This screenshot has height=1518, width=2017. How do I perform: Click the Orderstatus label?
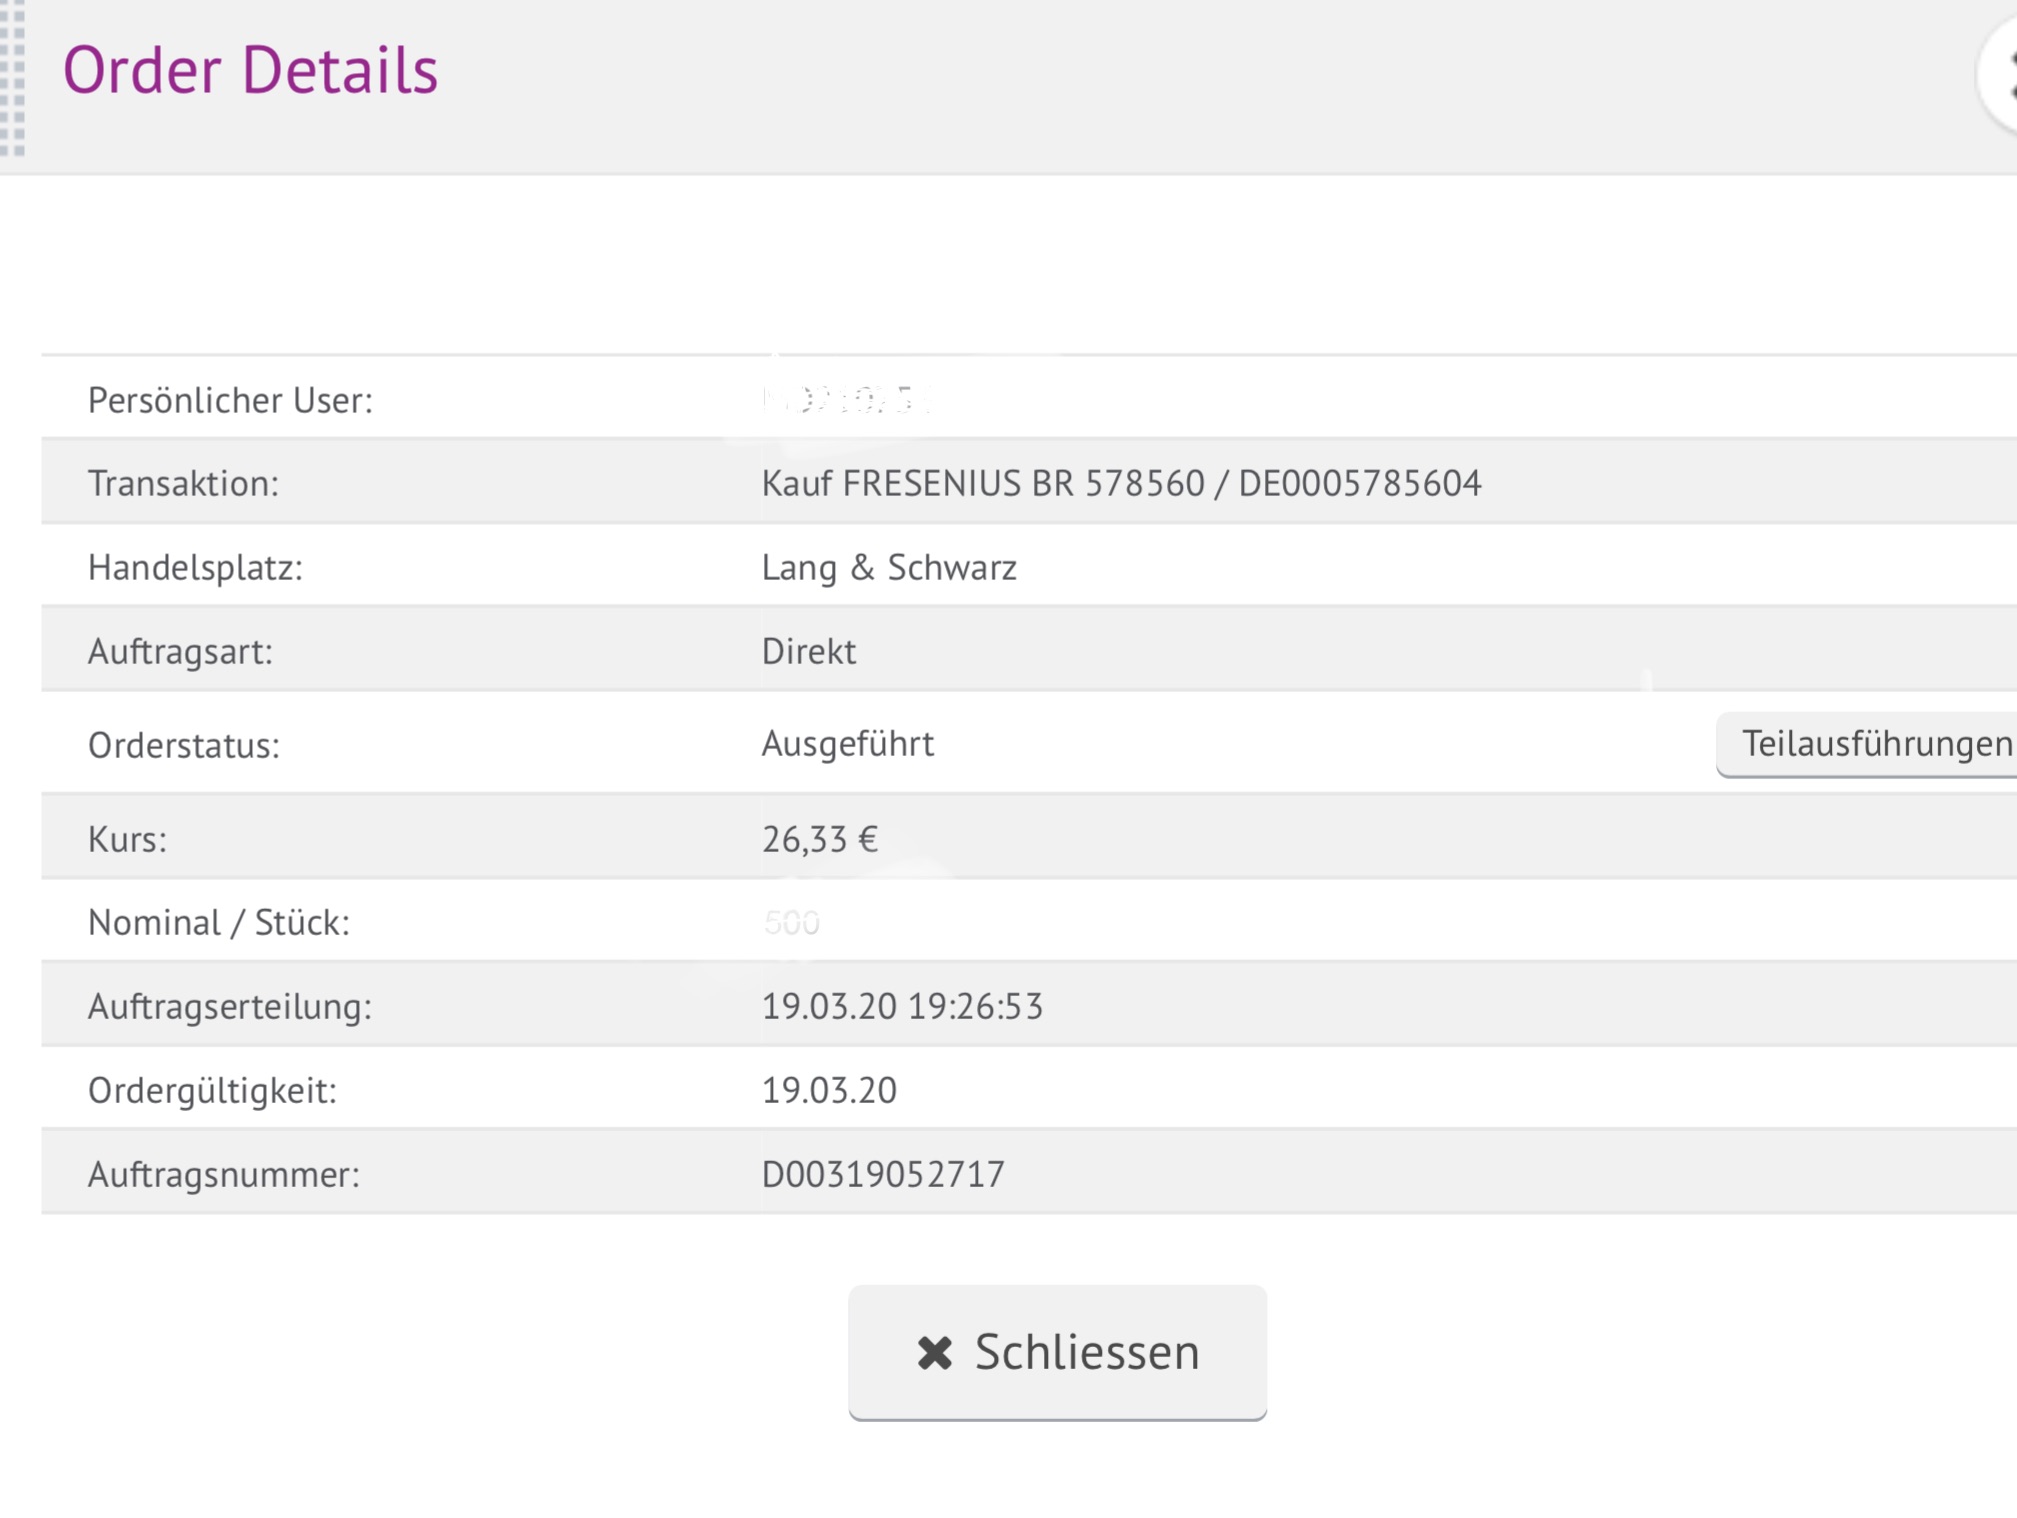(184, 746)
